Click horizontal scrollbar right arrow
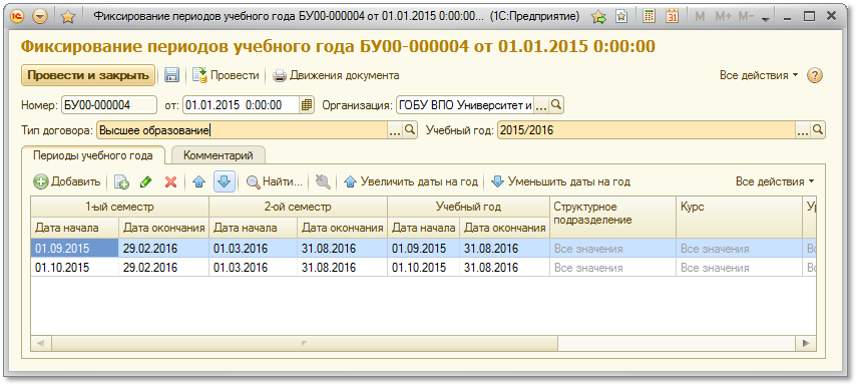 [805, 343]
